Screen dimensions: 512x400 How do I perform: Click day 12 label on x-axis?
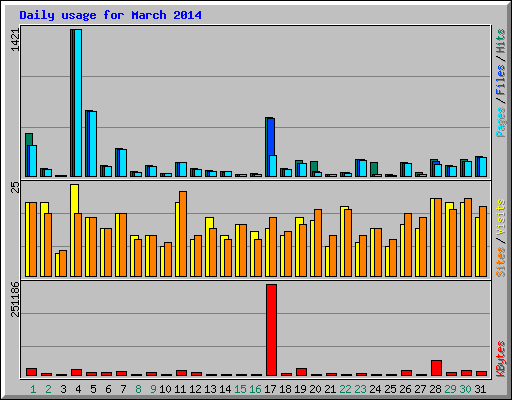[x=195, y=389]
